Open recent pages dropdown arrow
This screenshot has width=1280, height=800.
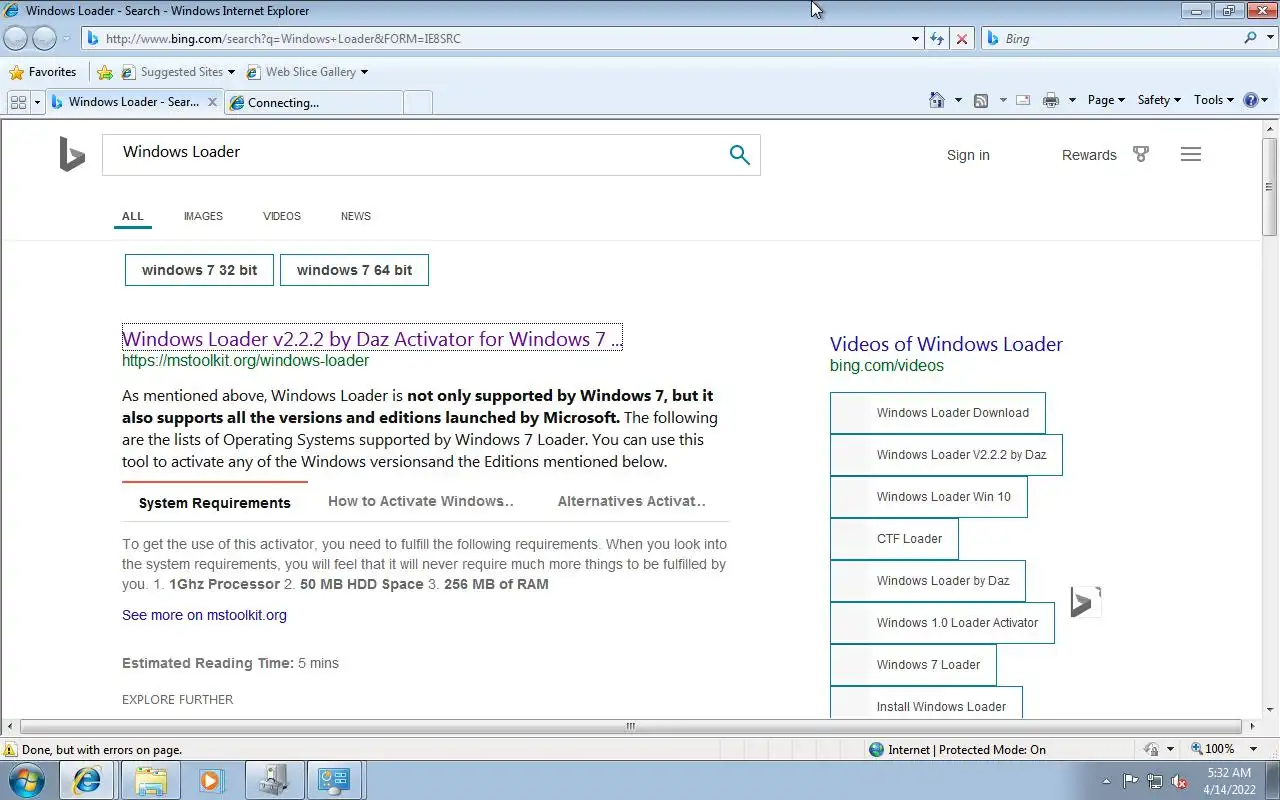tap(66, 39)
